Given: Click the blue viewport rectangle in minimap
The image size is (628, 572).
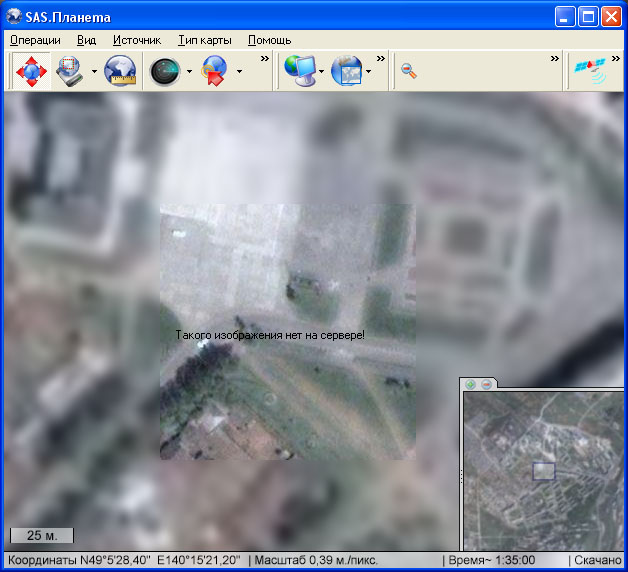Looking at the screenshot, I should point(543,471).
